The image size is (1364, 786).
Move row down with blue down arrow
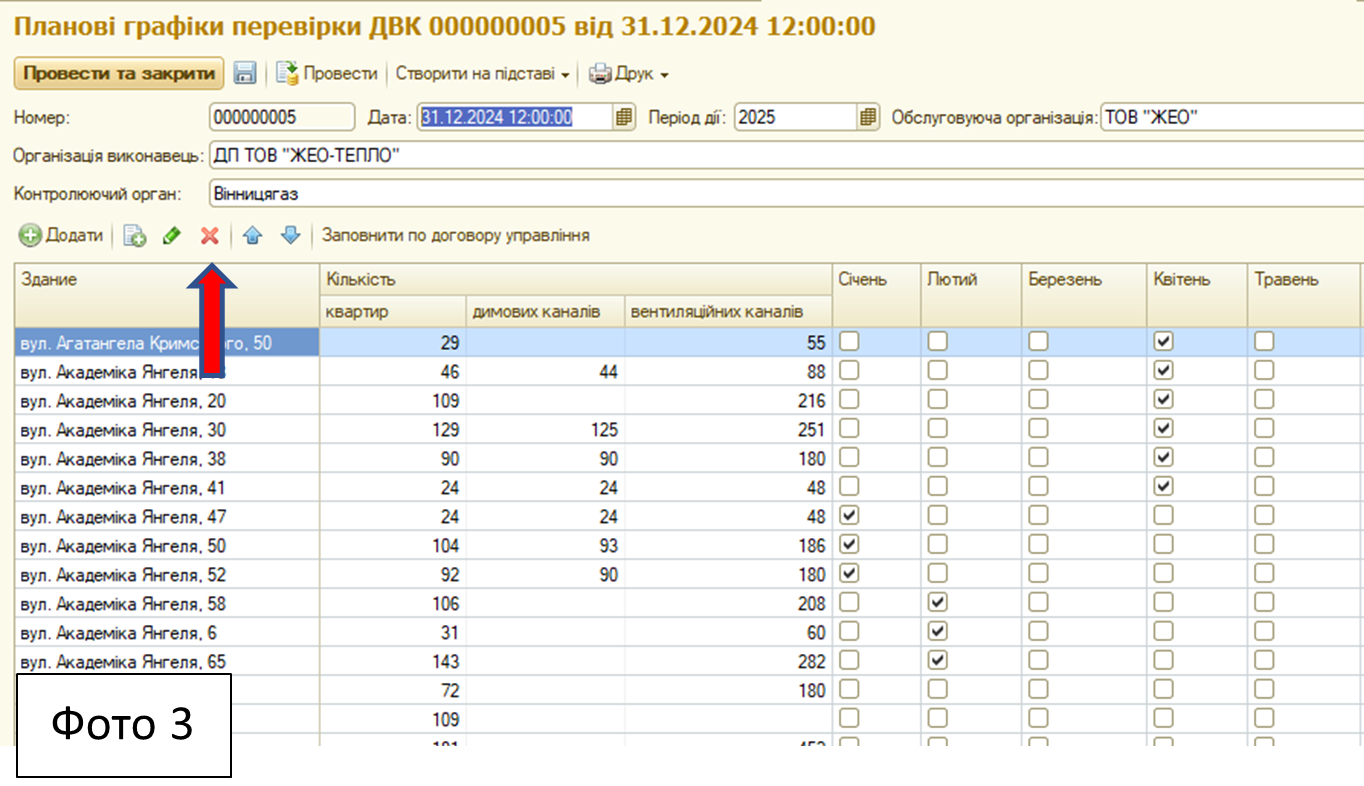(x=290, y=236)
